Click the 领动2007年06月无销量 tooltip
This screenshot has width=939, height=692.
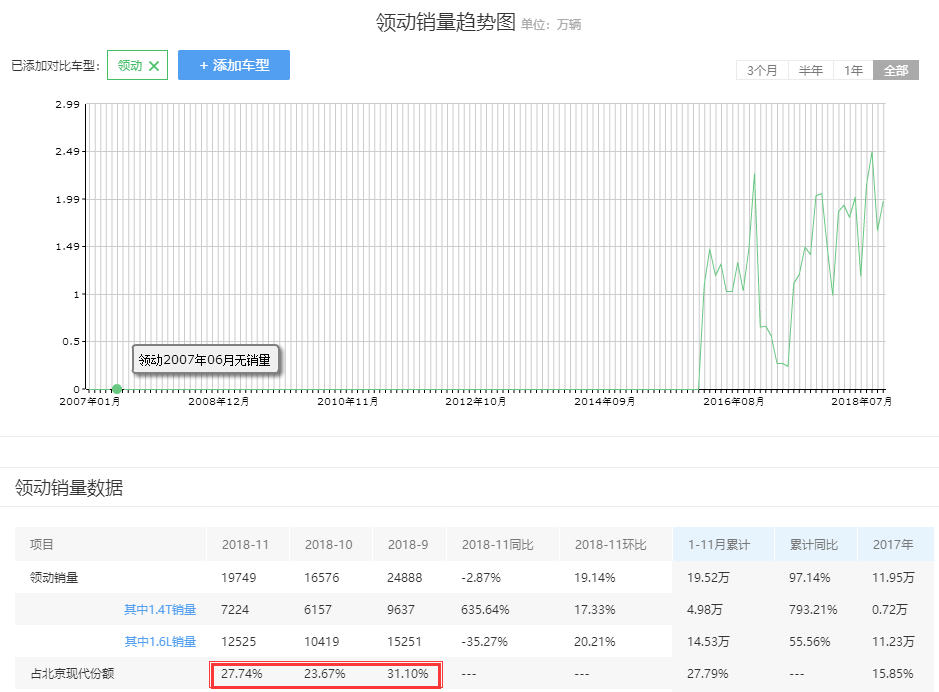tap(205, 359)
